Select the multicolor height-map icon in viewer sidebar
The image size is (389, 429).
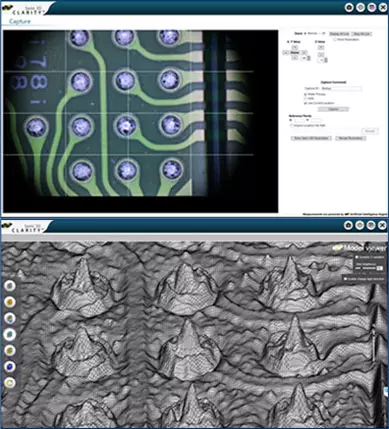point(10,318)
